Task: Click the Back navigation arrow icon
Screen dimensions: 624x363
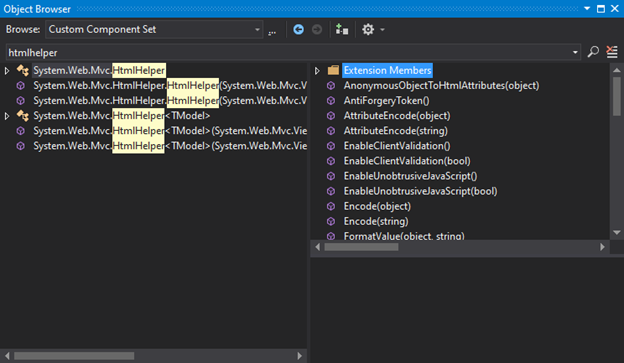Action: point(298,29)
